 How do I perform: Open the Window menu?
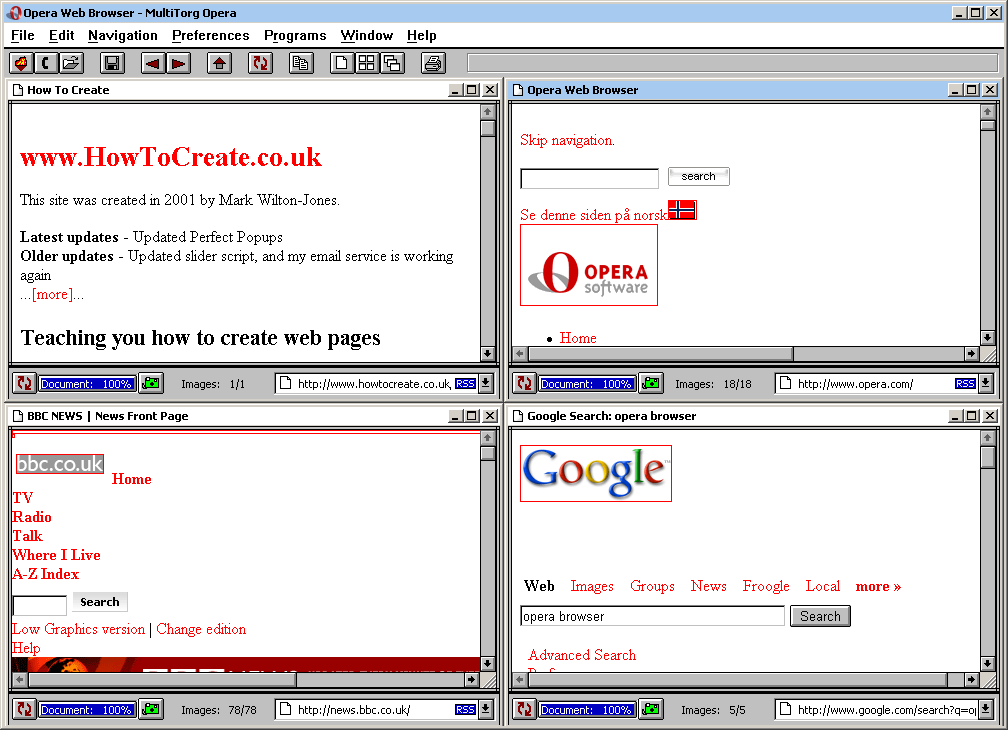point(366,35)
